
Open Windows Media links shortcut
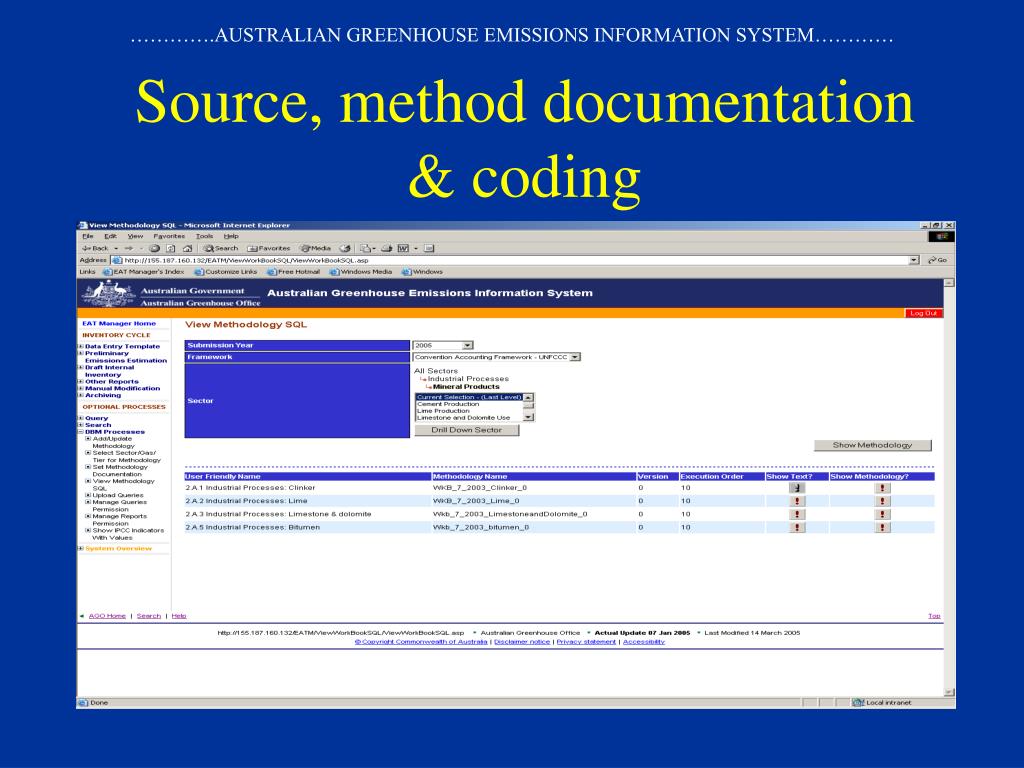pos(361,272)
